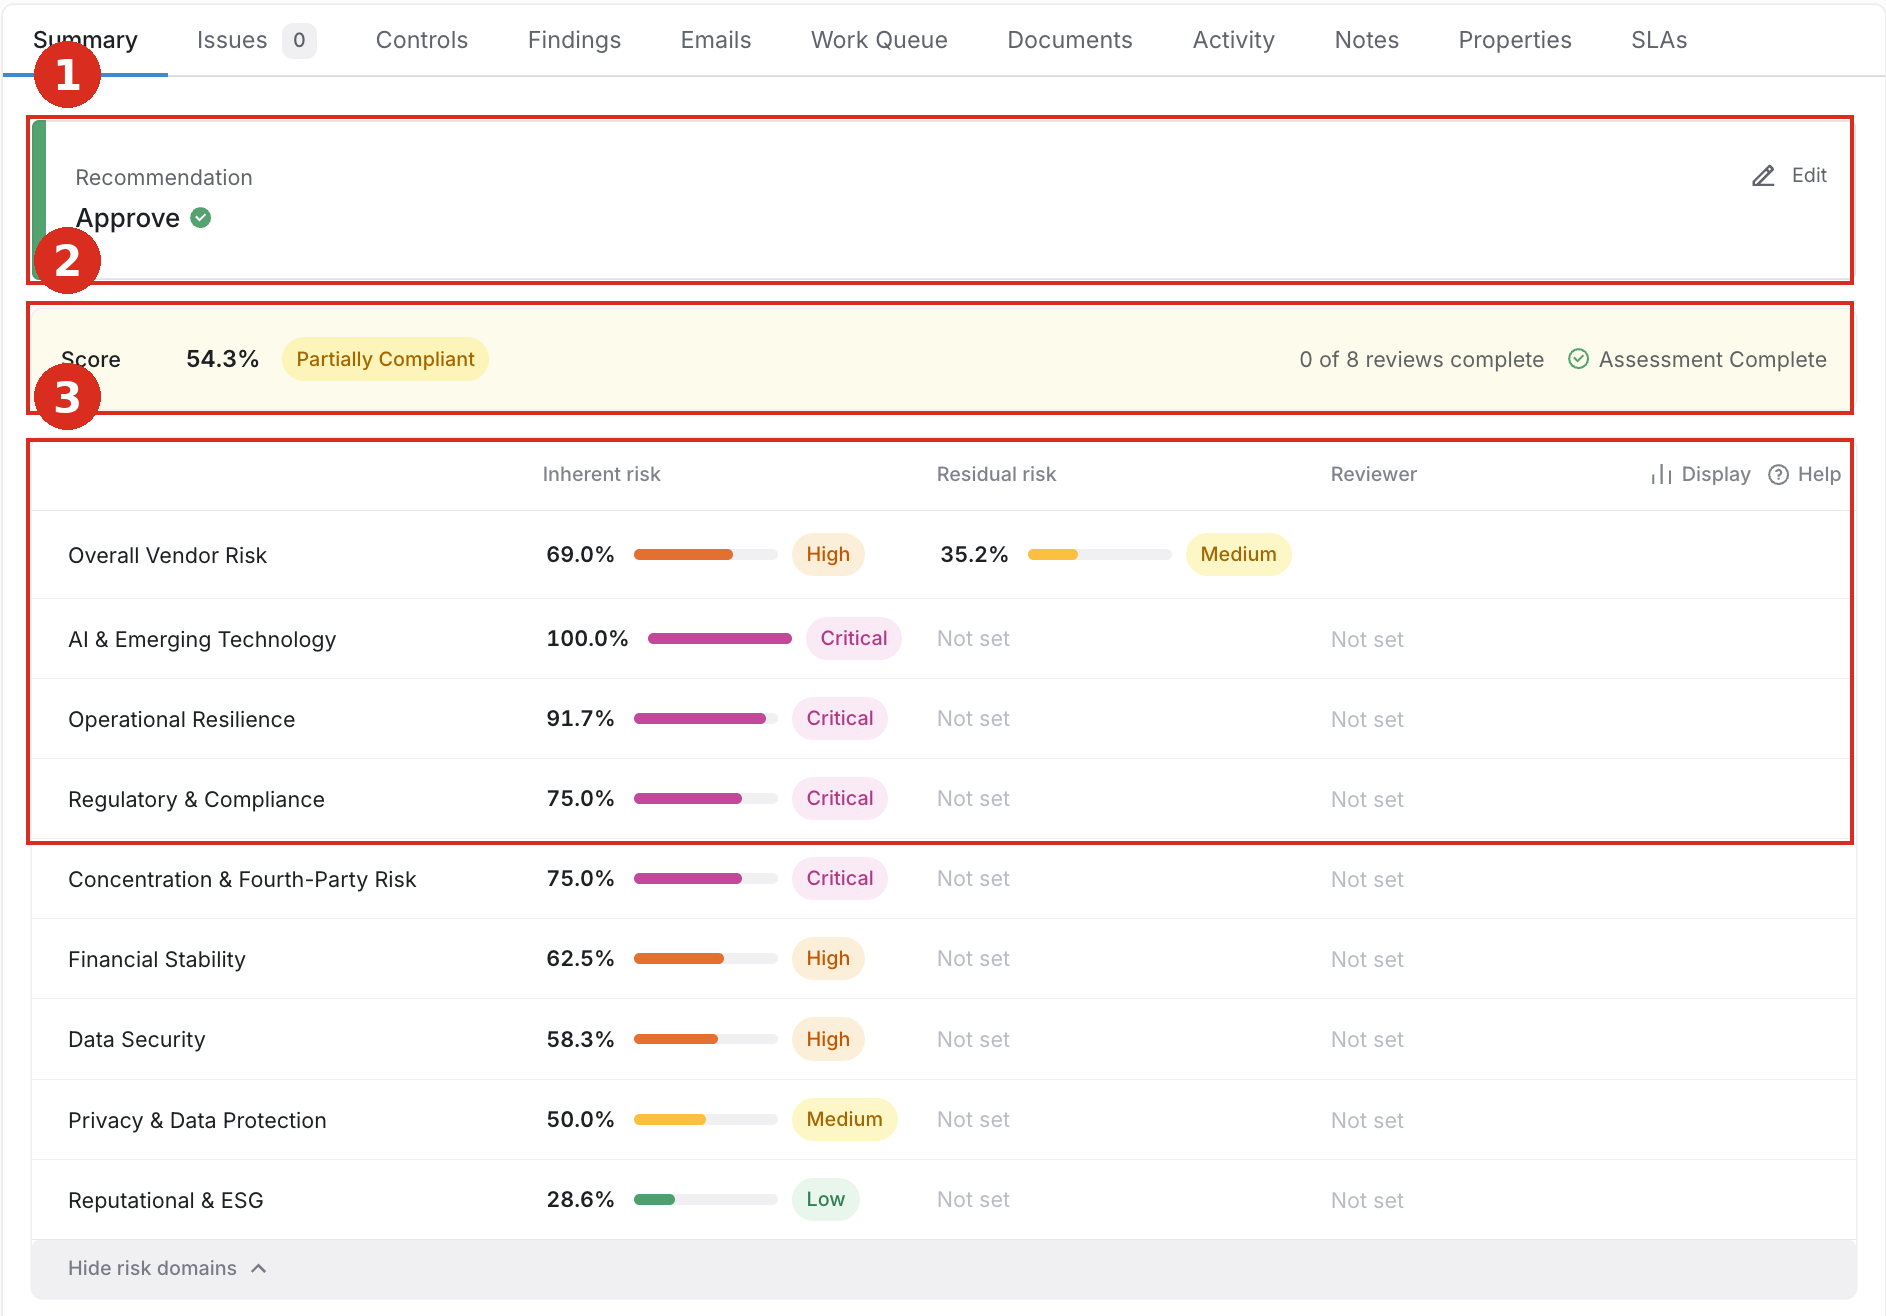Select the Operational Resilience row label
Viewport: 1886px width, 1316px height.
click(181, 719)
